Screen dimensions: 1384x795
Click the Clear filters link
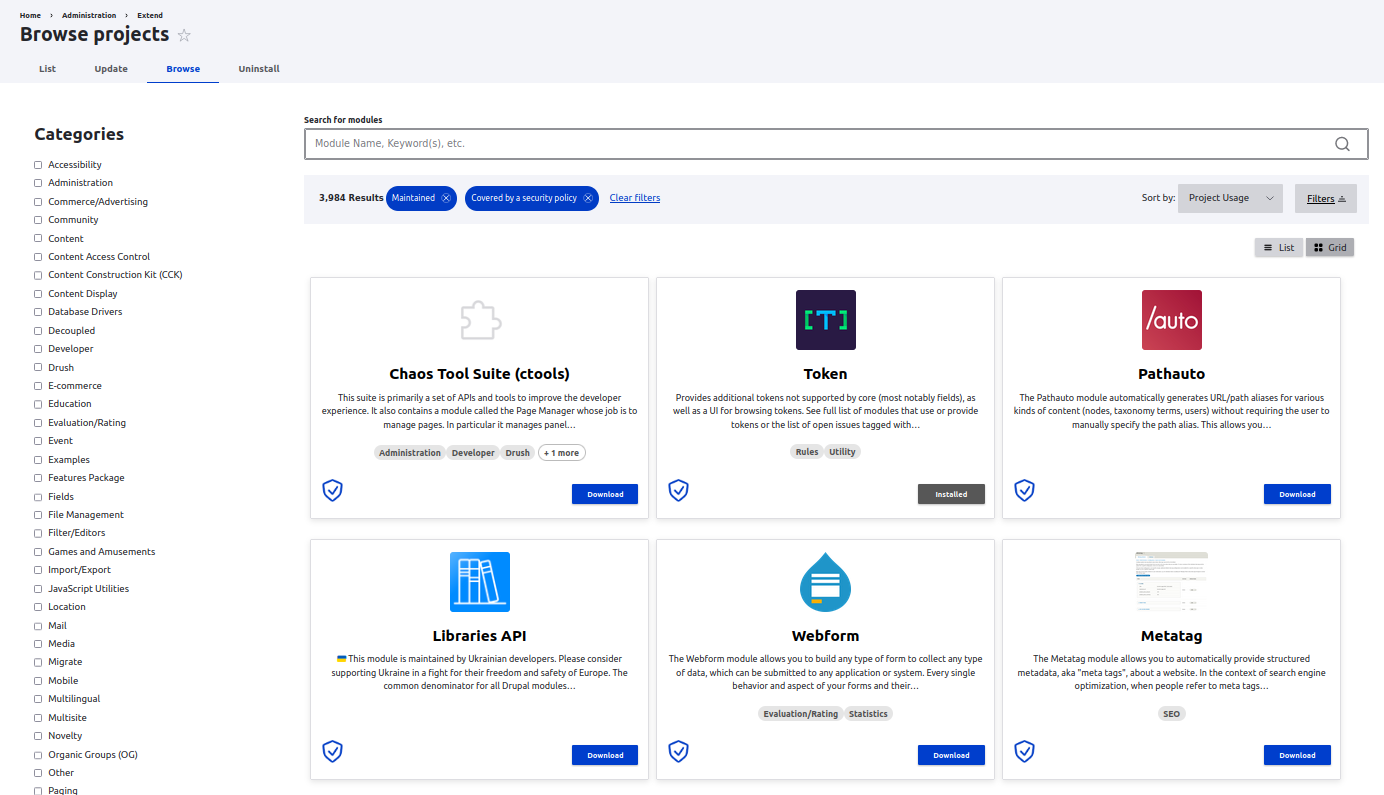tap(635, 198)
